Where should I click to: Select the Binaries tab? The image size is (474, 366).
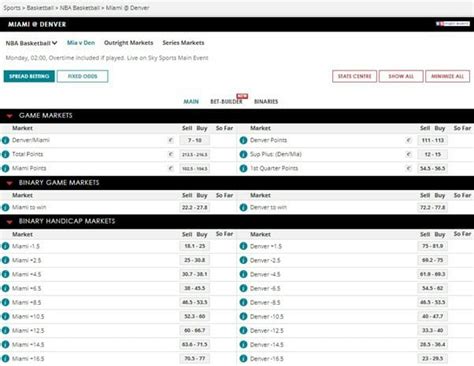coord(266,101)
